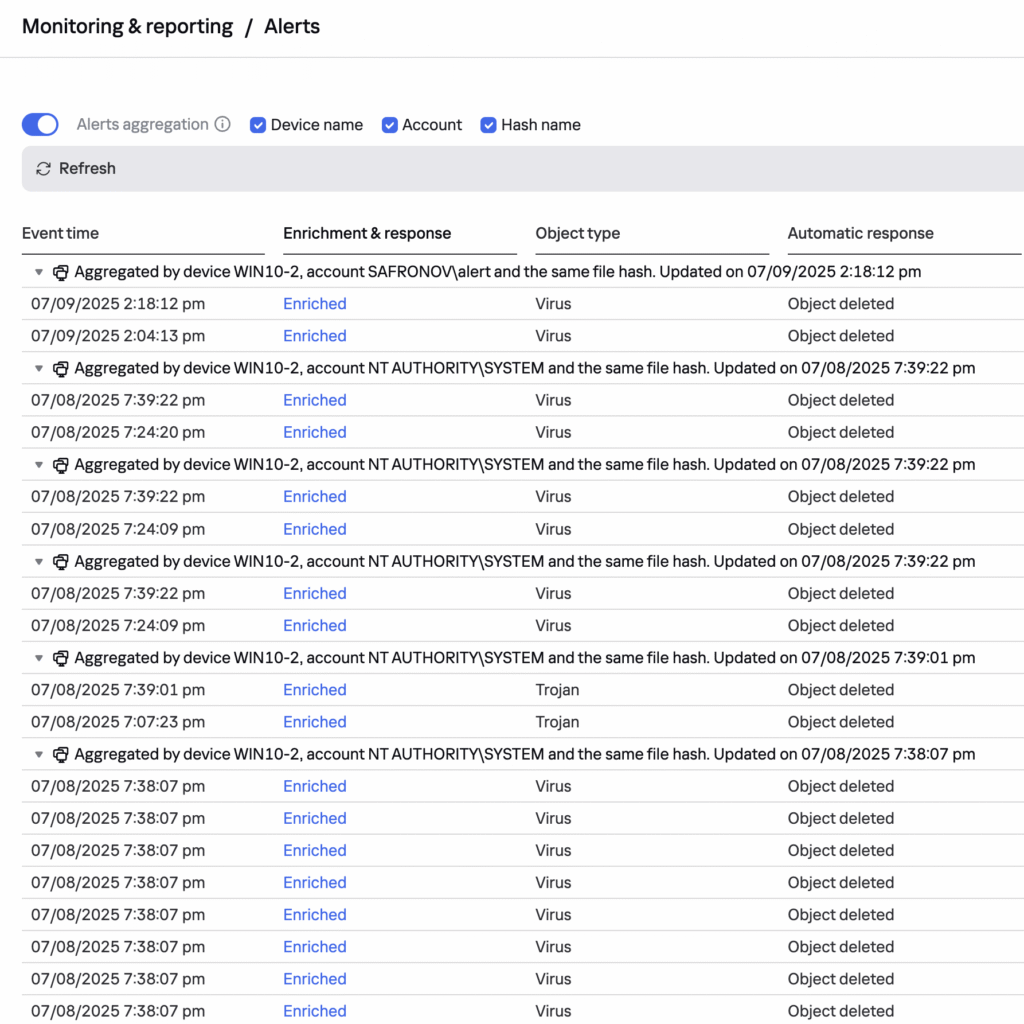Click the group icon above the 7:24:20 pm row
The image size is (1024, 1024).
pos(61,368)
